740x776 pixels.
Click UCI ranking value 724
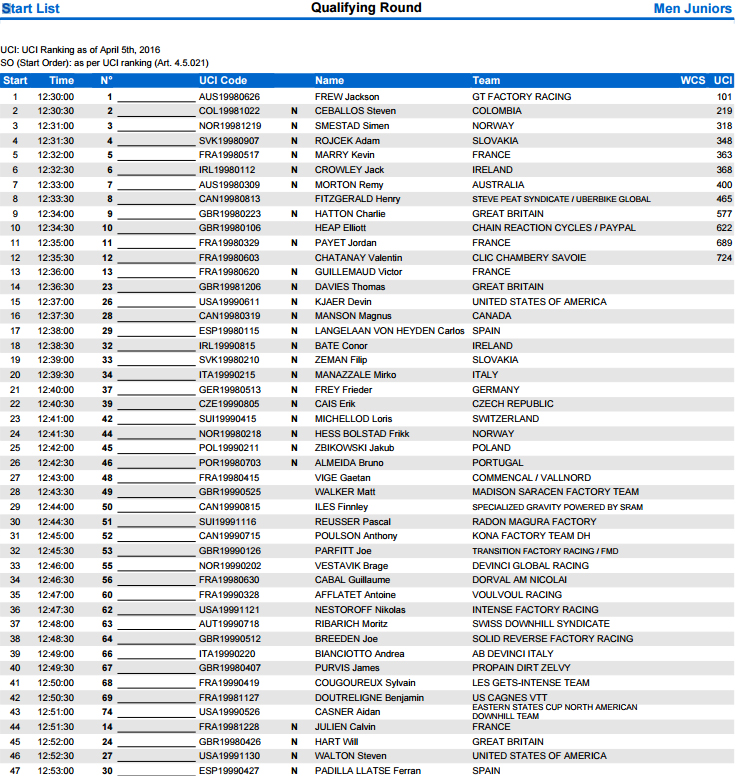724,258
